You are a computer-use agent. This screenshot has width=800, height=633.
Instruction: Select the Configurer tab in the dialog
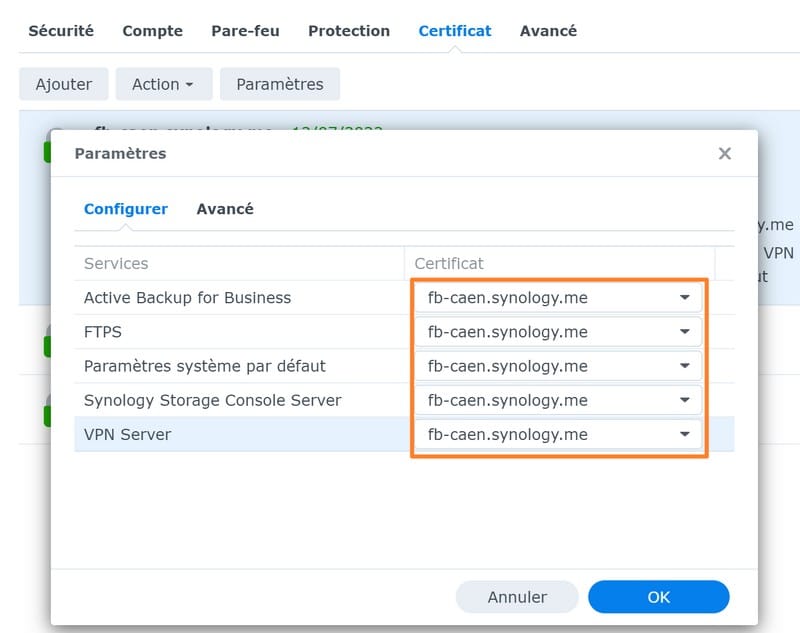pyautogui.click(x=126, y=209)
